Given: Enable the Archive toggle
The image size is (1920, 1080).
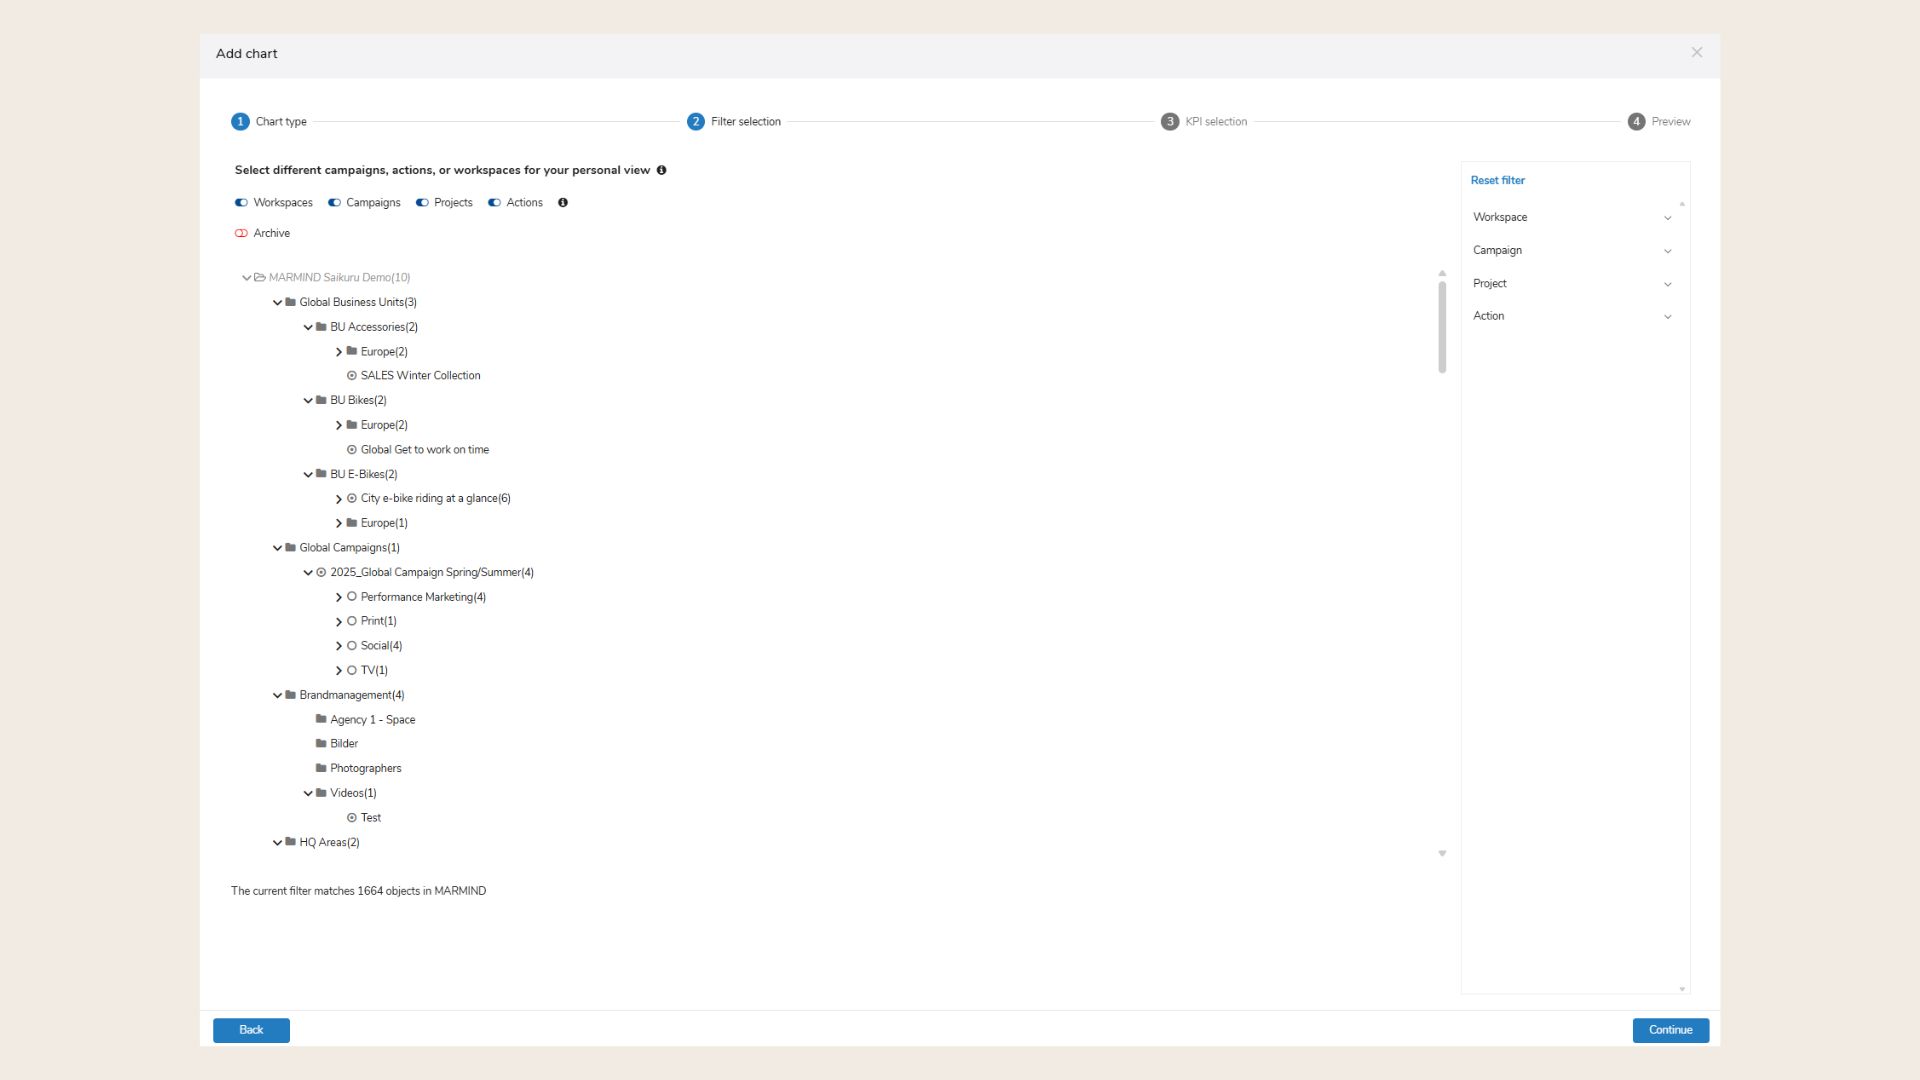Looking at the screenshot, I should point(241,234).
